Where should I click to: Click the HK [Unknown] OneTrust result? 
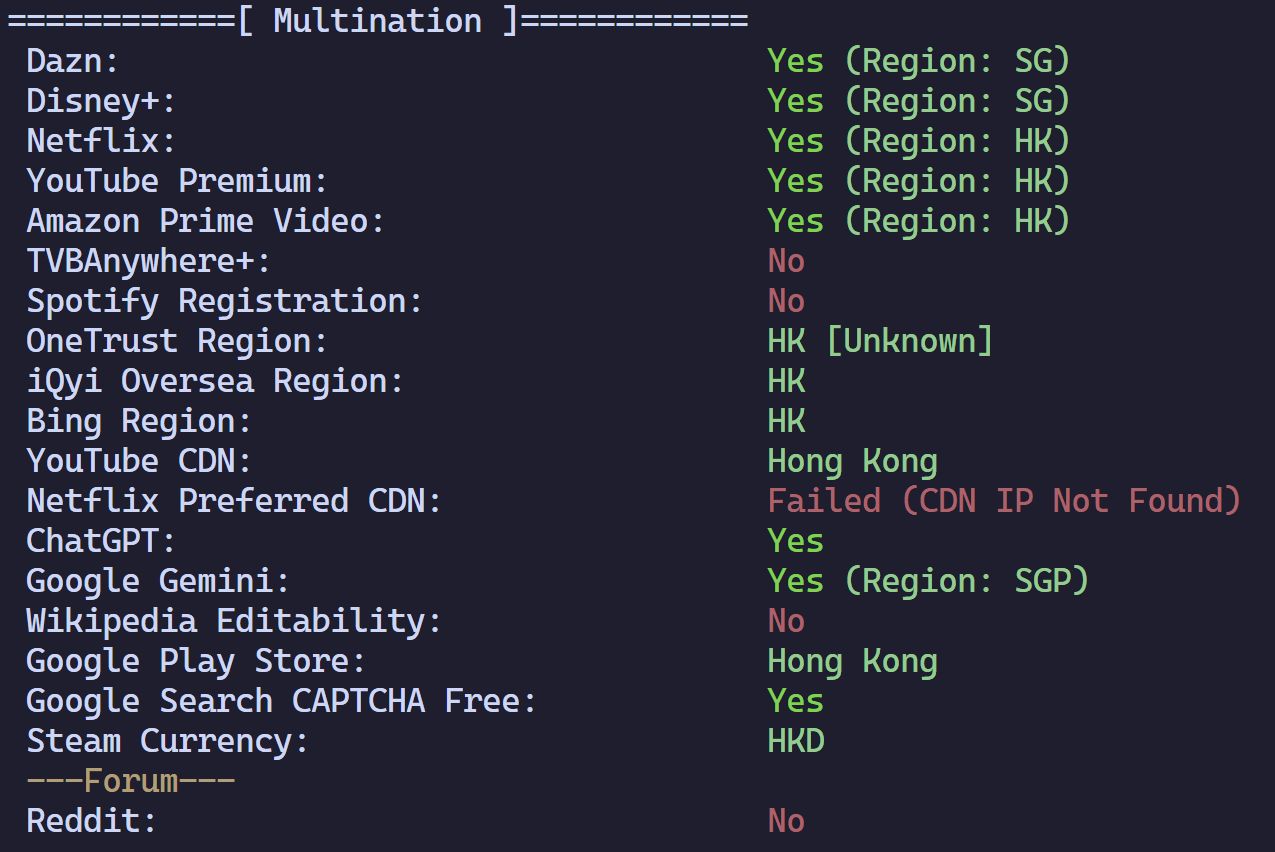[880, 341]
